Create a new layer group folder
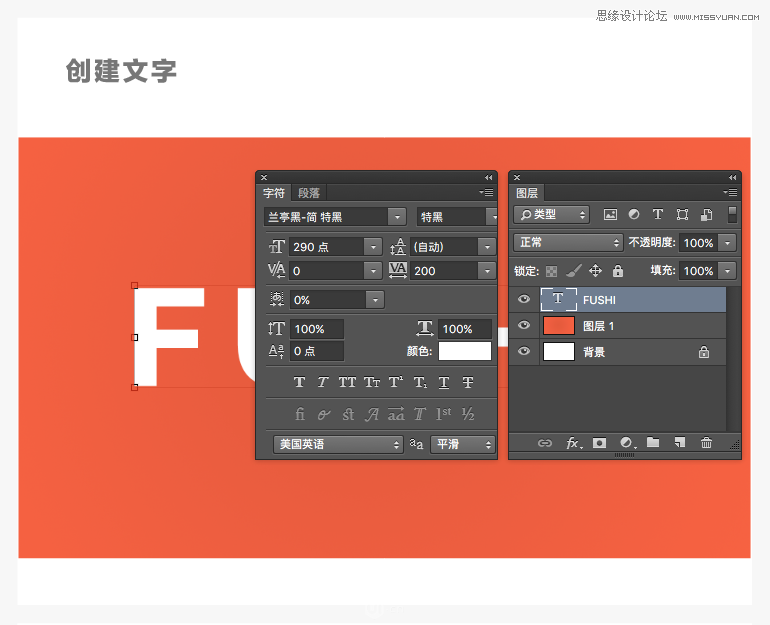 click(653, 442)
